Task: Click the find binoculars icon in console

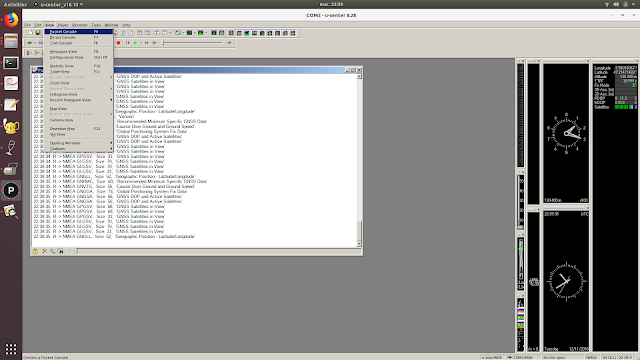Action: pos(60,251)
